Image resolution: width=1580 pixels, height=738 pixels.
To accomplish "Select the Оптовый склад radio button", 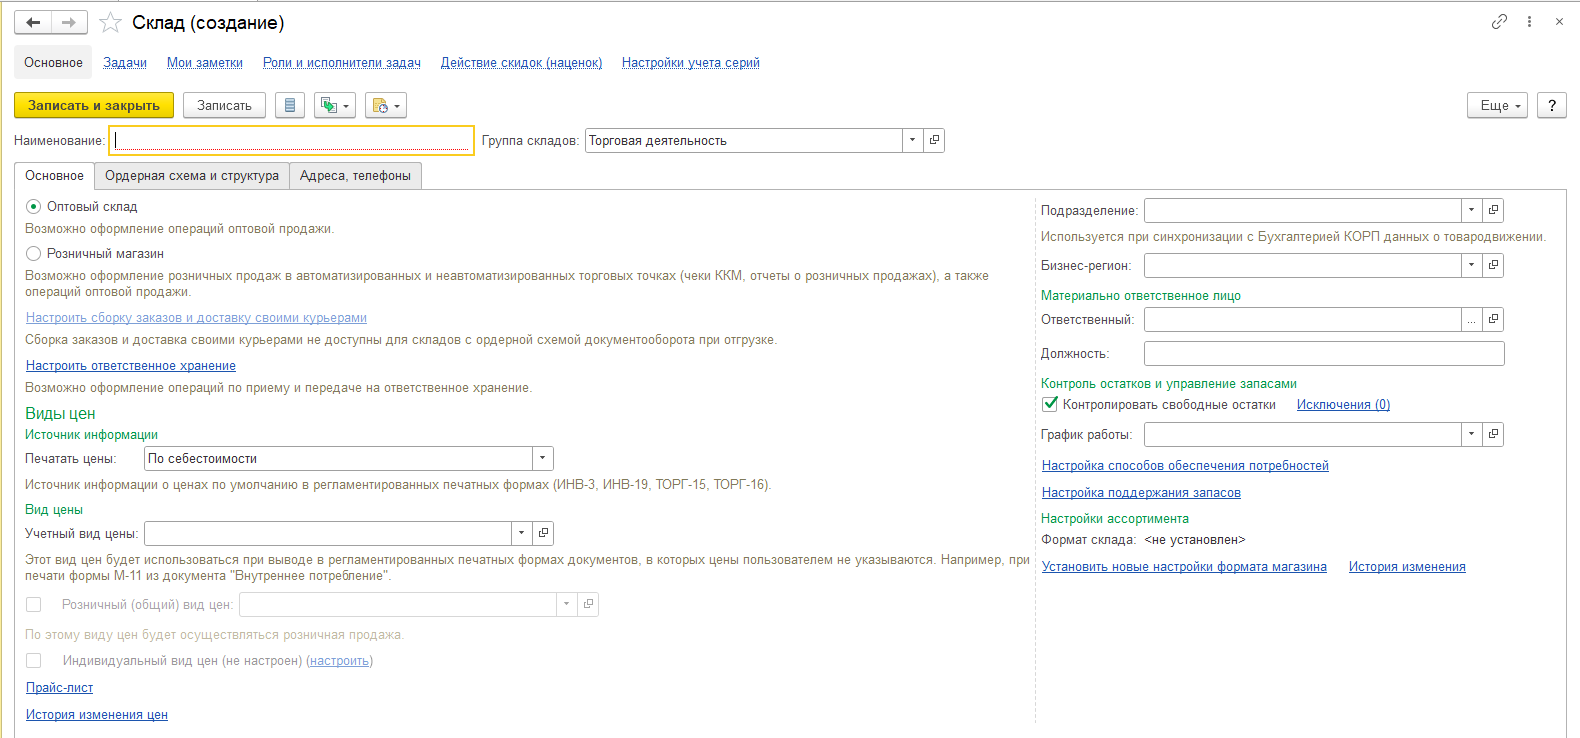I will coord(34,206).
